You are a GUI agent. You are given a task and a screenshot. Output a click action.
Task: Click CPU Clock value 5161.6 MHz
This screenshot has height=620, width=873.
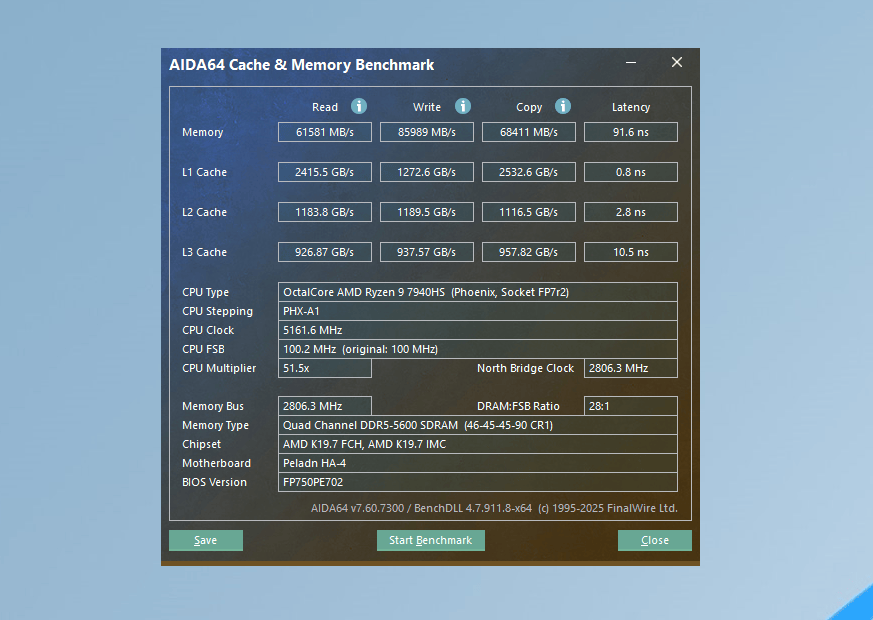click(x=478, y=330)
